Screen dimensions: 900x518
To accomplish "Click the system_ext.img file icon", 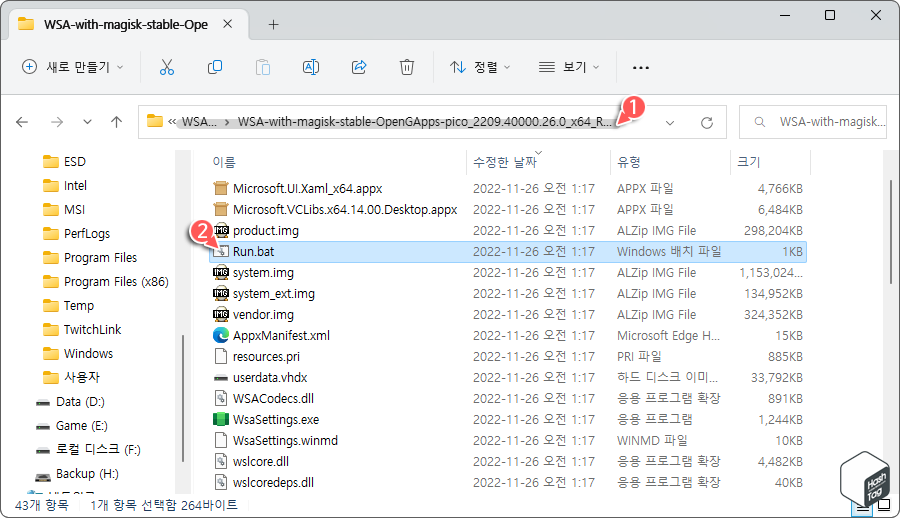I will (221, 293).
